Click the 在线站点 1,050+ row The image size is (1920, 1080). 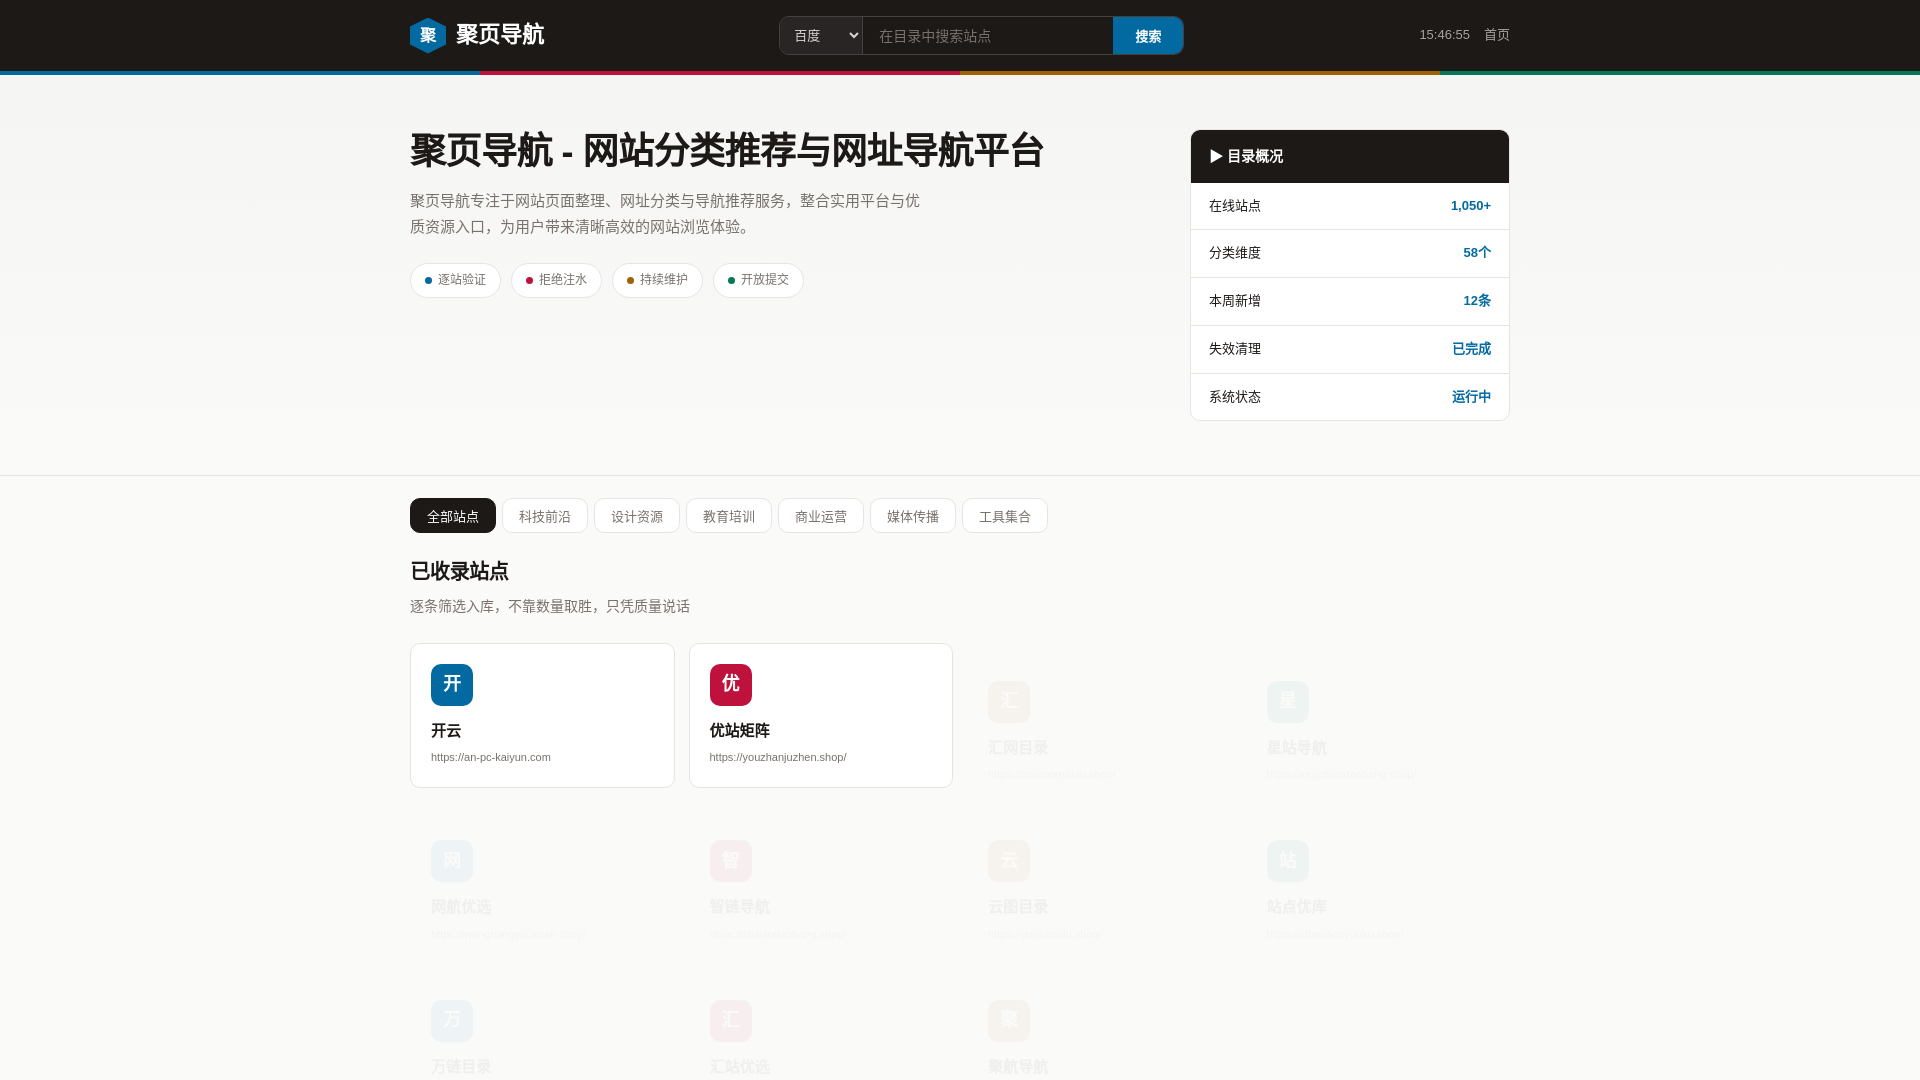[1350, 206]
